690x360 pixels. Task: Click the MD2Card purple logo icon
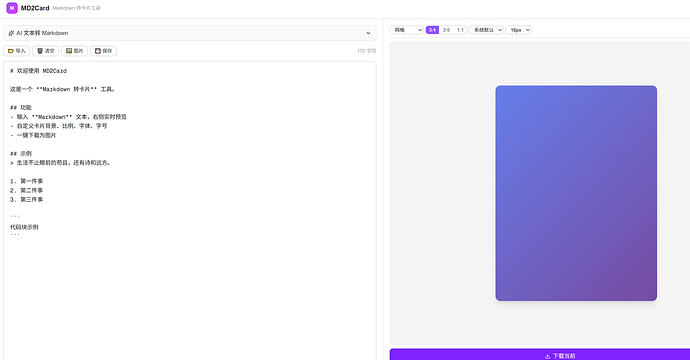[12, 8]
